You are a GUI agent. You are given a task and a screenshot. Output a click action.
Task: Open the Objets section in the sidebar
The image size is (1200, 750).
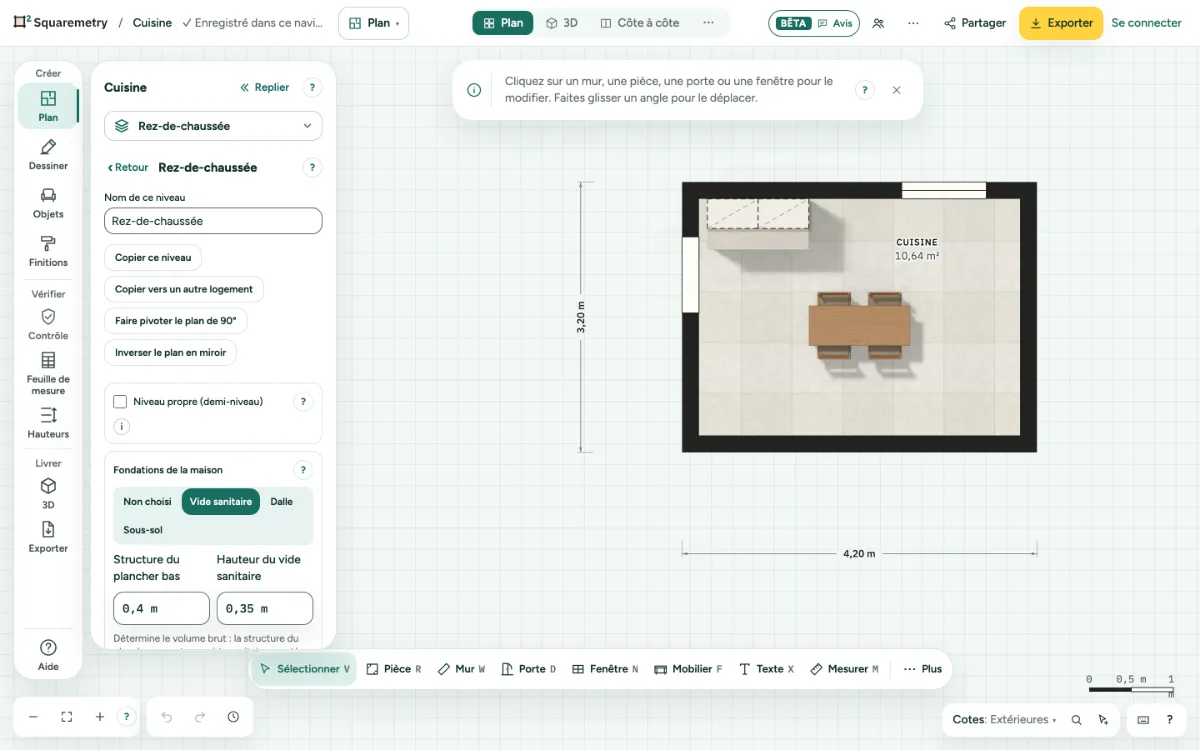tap(48, 202)
